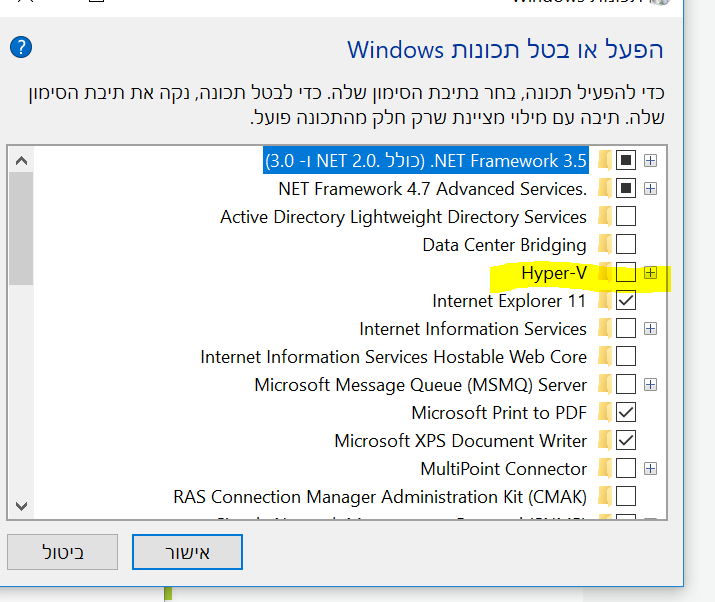Click the folder icon beside MultiPoint Connector
This screenshot has width=715, height=602.
604,469
